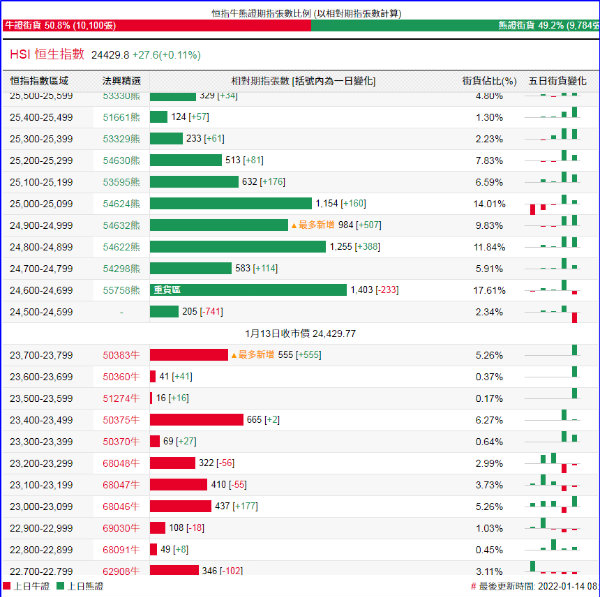Click the 法興精選 column header

[121, 81]
